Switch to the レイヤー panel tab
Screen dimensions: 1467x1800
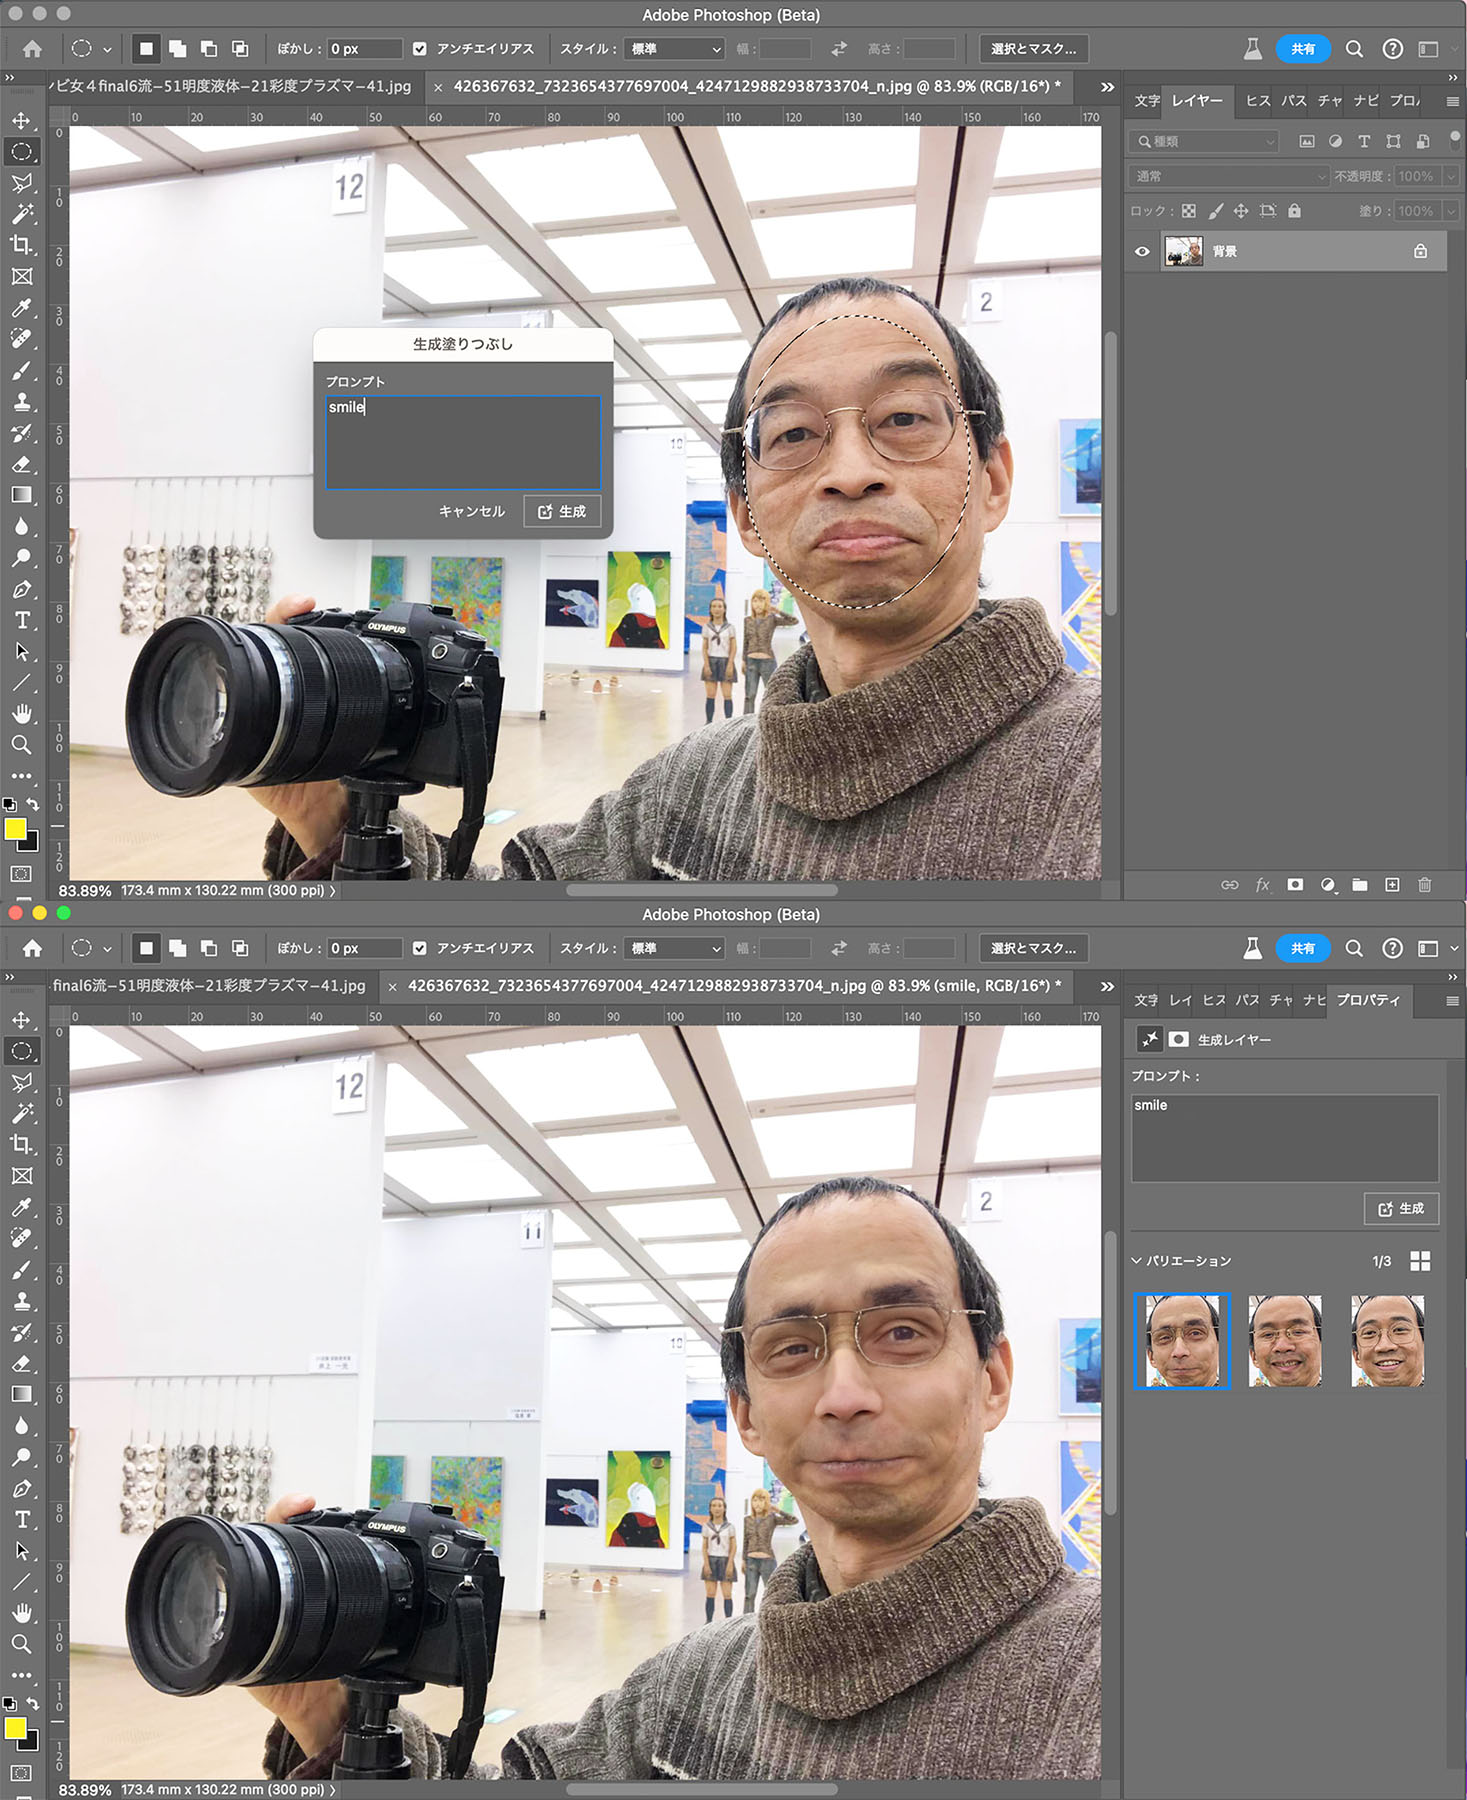[x=1196, y=101]
